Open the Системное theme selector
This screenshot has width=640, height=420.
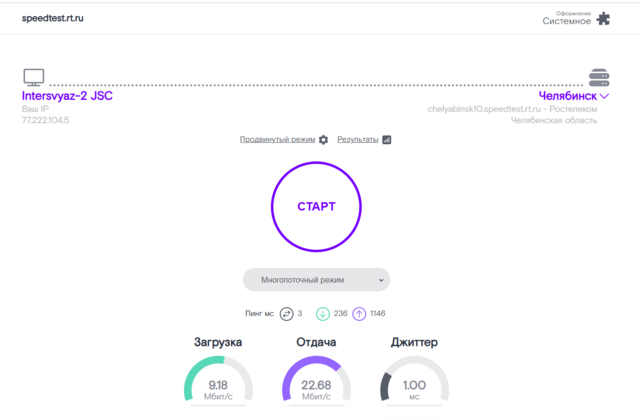click(x=566, y=21)
